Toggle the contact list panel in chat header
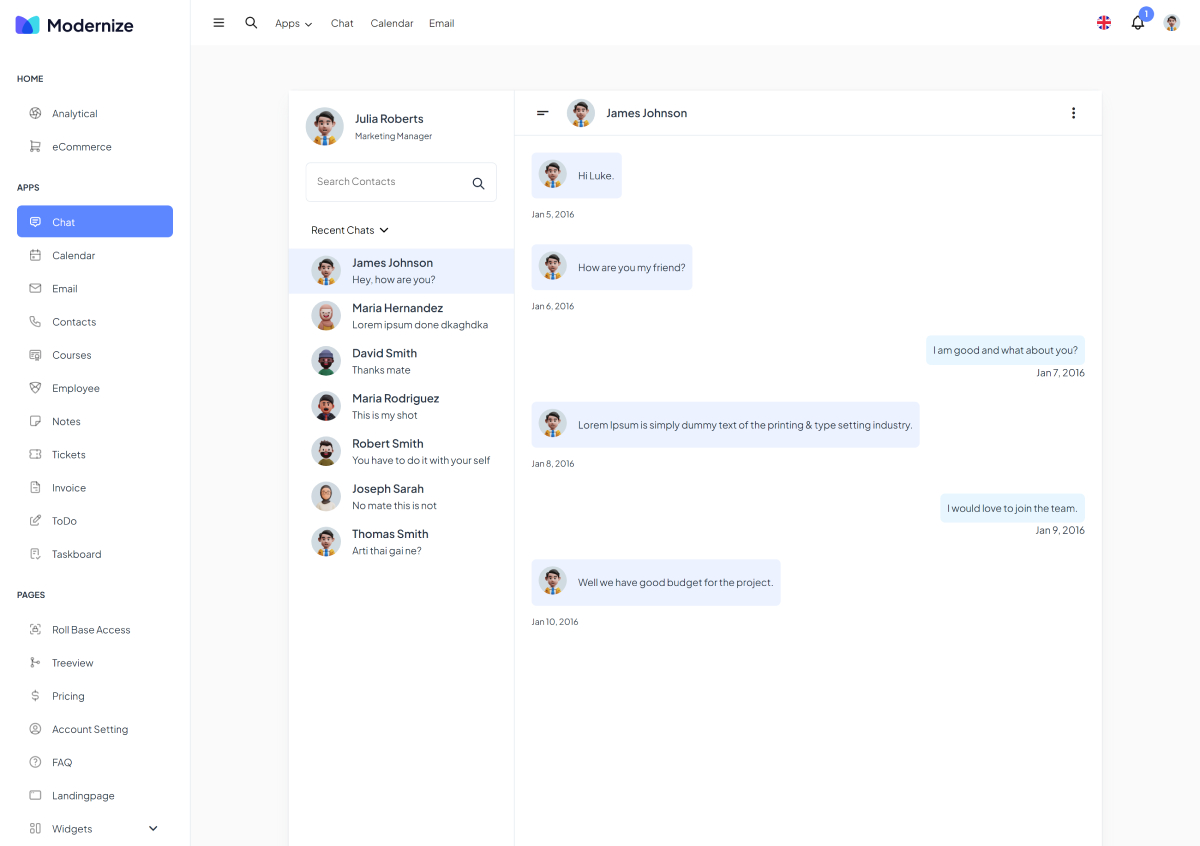1200x846 pixels. [543, 113]
